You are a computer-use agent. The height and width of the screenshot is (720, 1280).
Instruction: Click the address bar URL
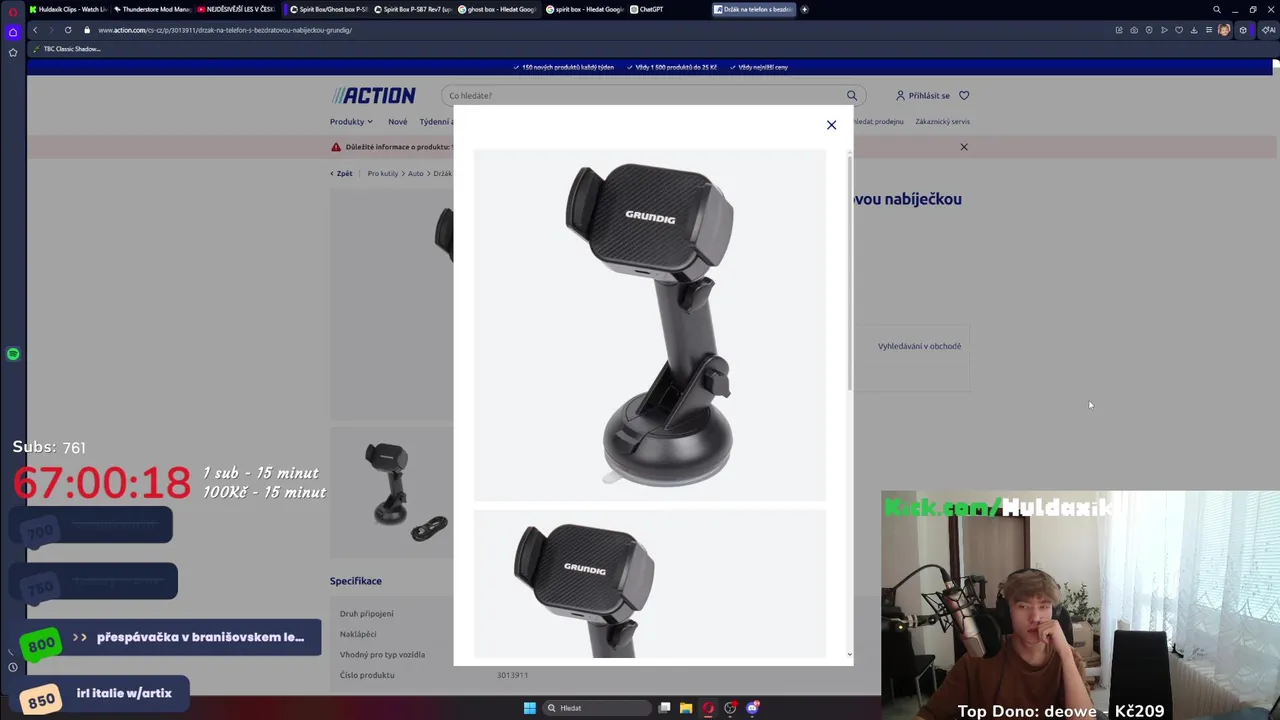pos(225,30)
